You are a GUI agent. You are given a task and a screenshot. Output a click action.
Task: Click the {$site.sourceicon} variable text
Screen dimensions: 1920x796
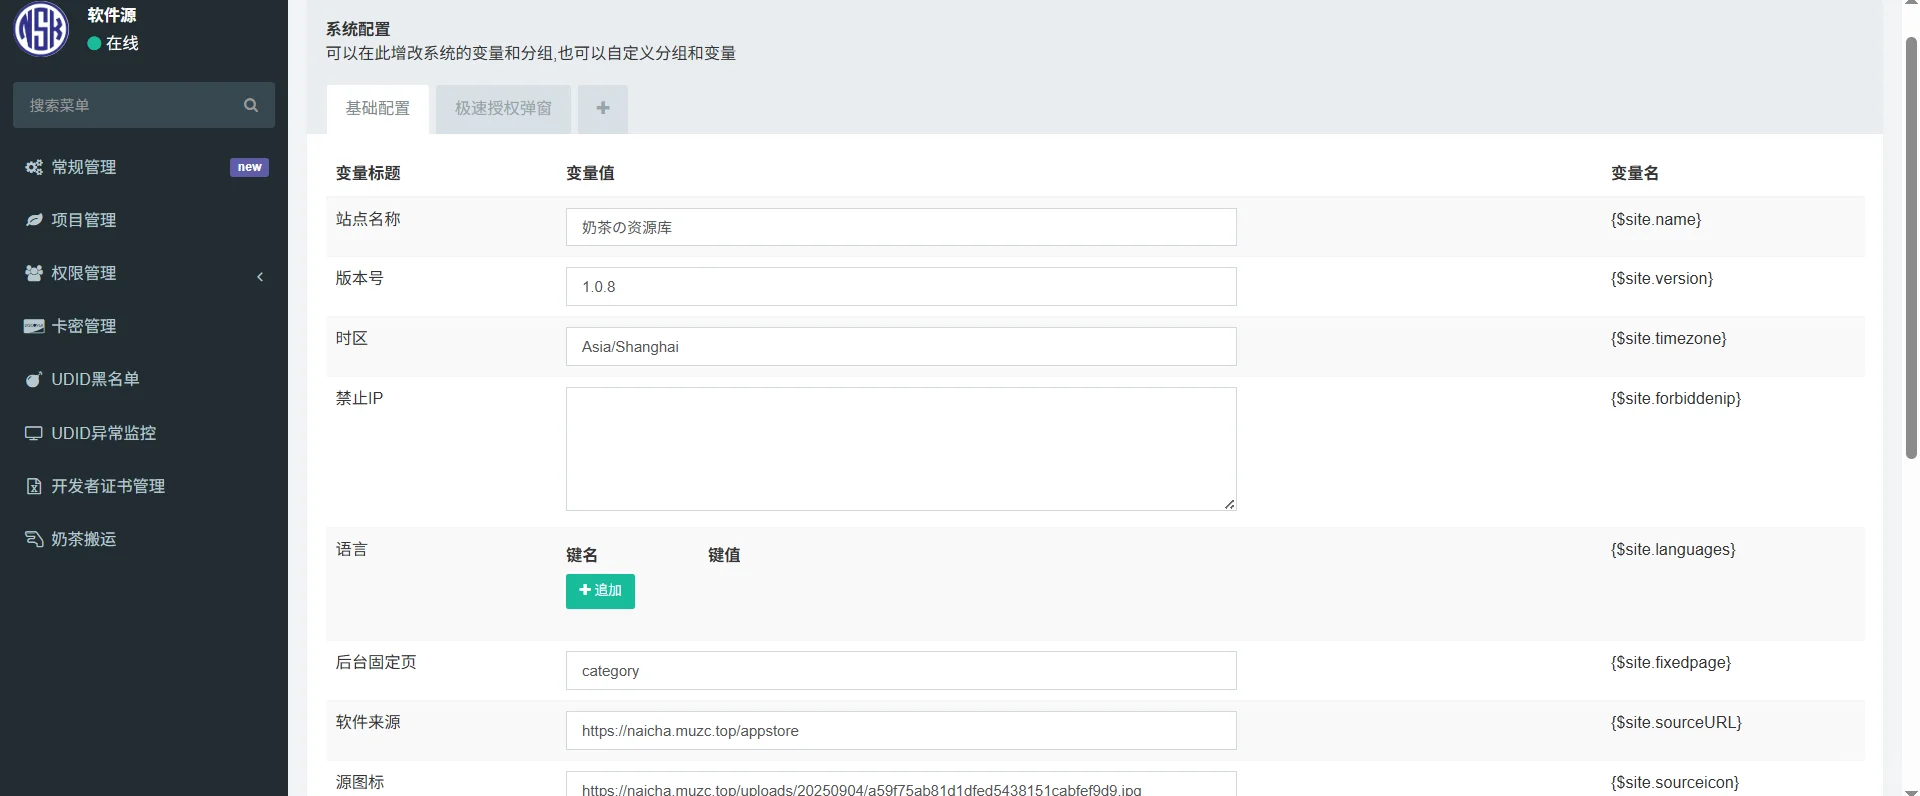point(1675,782)
